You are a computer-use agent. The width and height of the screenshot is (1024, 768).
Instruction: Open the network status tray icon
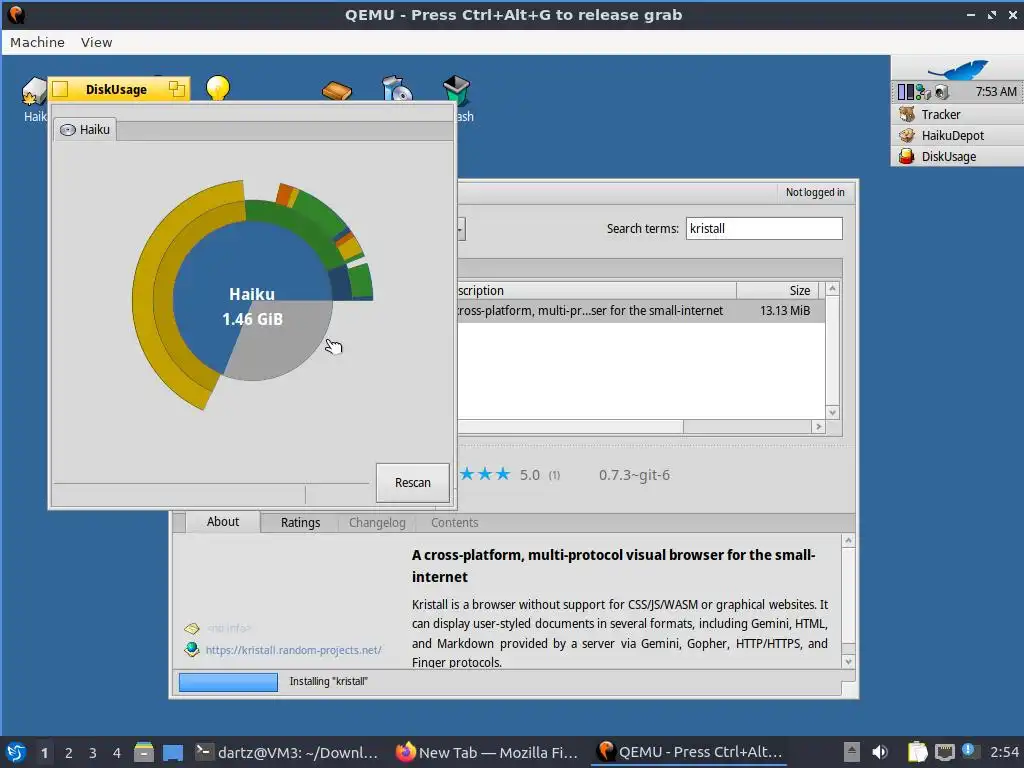(x=922, y=92)
